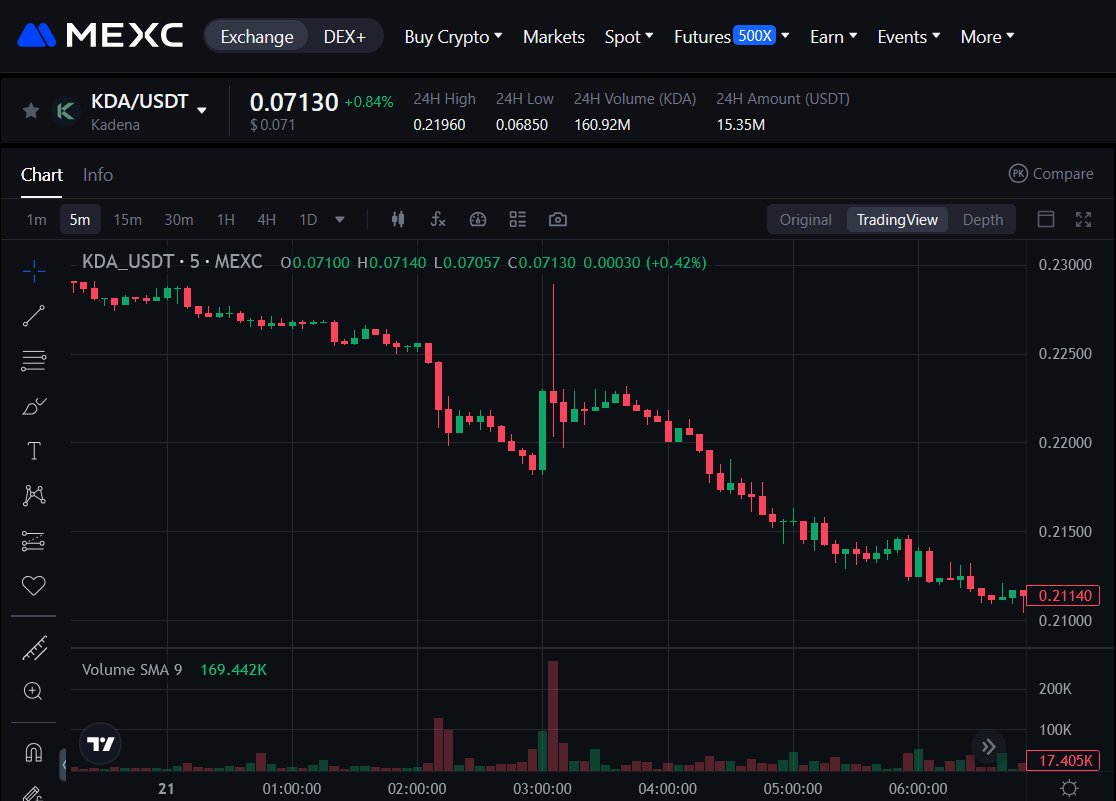Switch to DEX+ mode
This screenshot has height=801, width=1116.
point(344,36)
